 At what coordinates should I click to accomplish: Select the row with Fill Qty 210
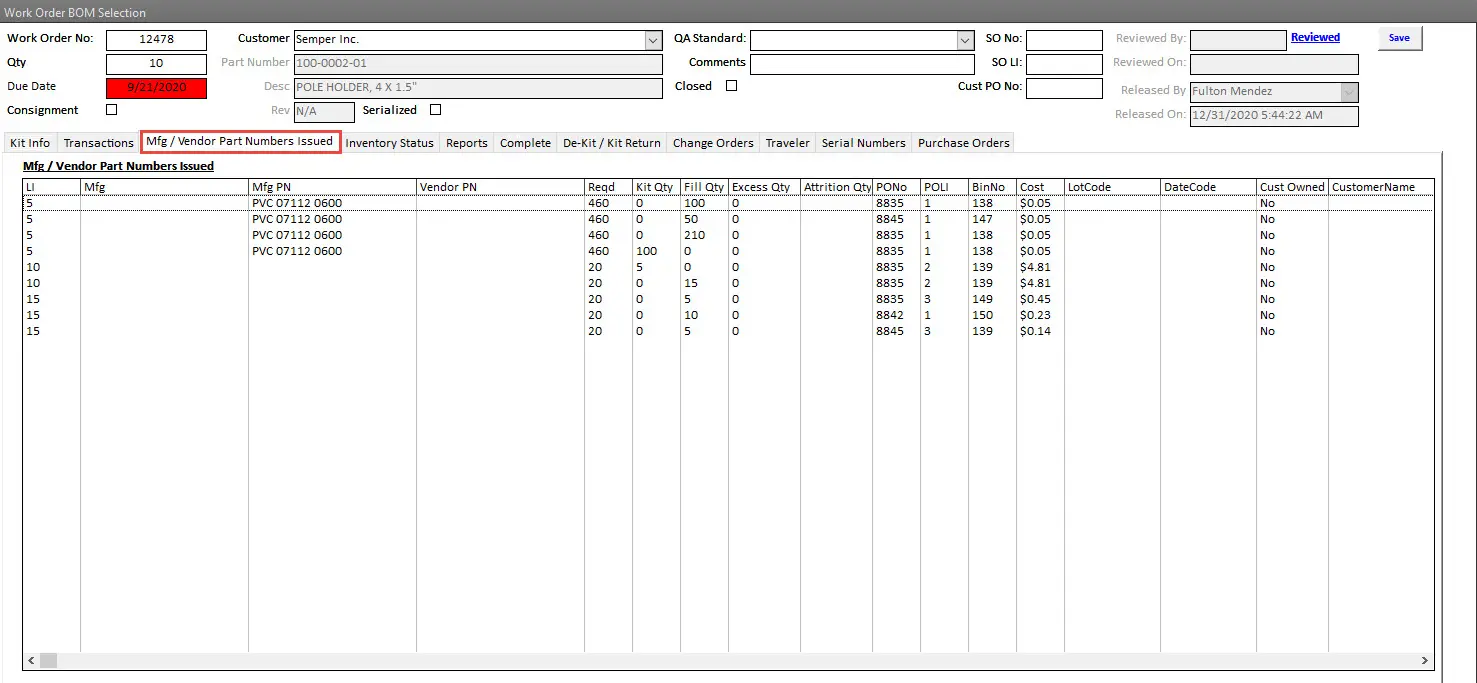tap(400, 235)
